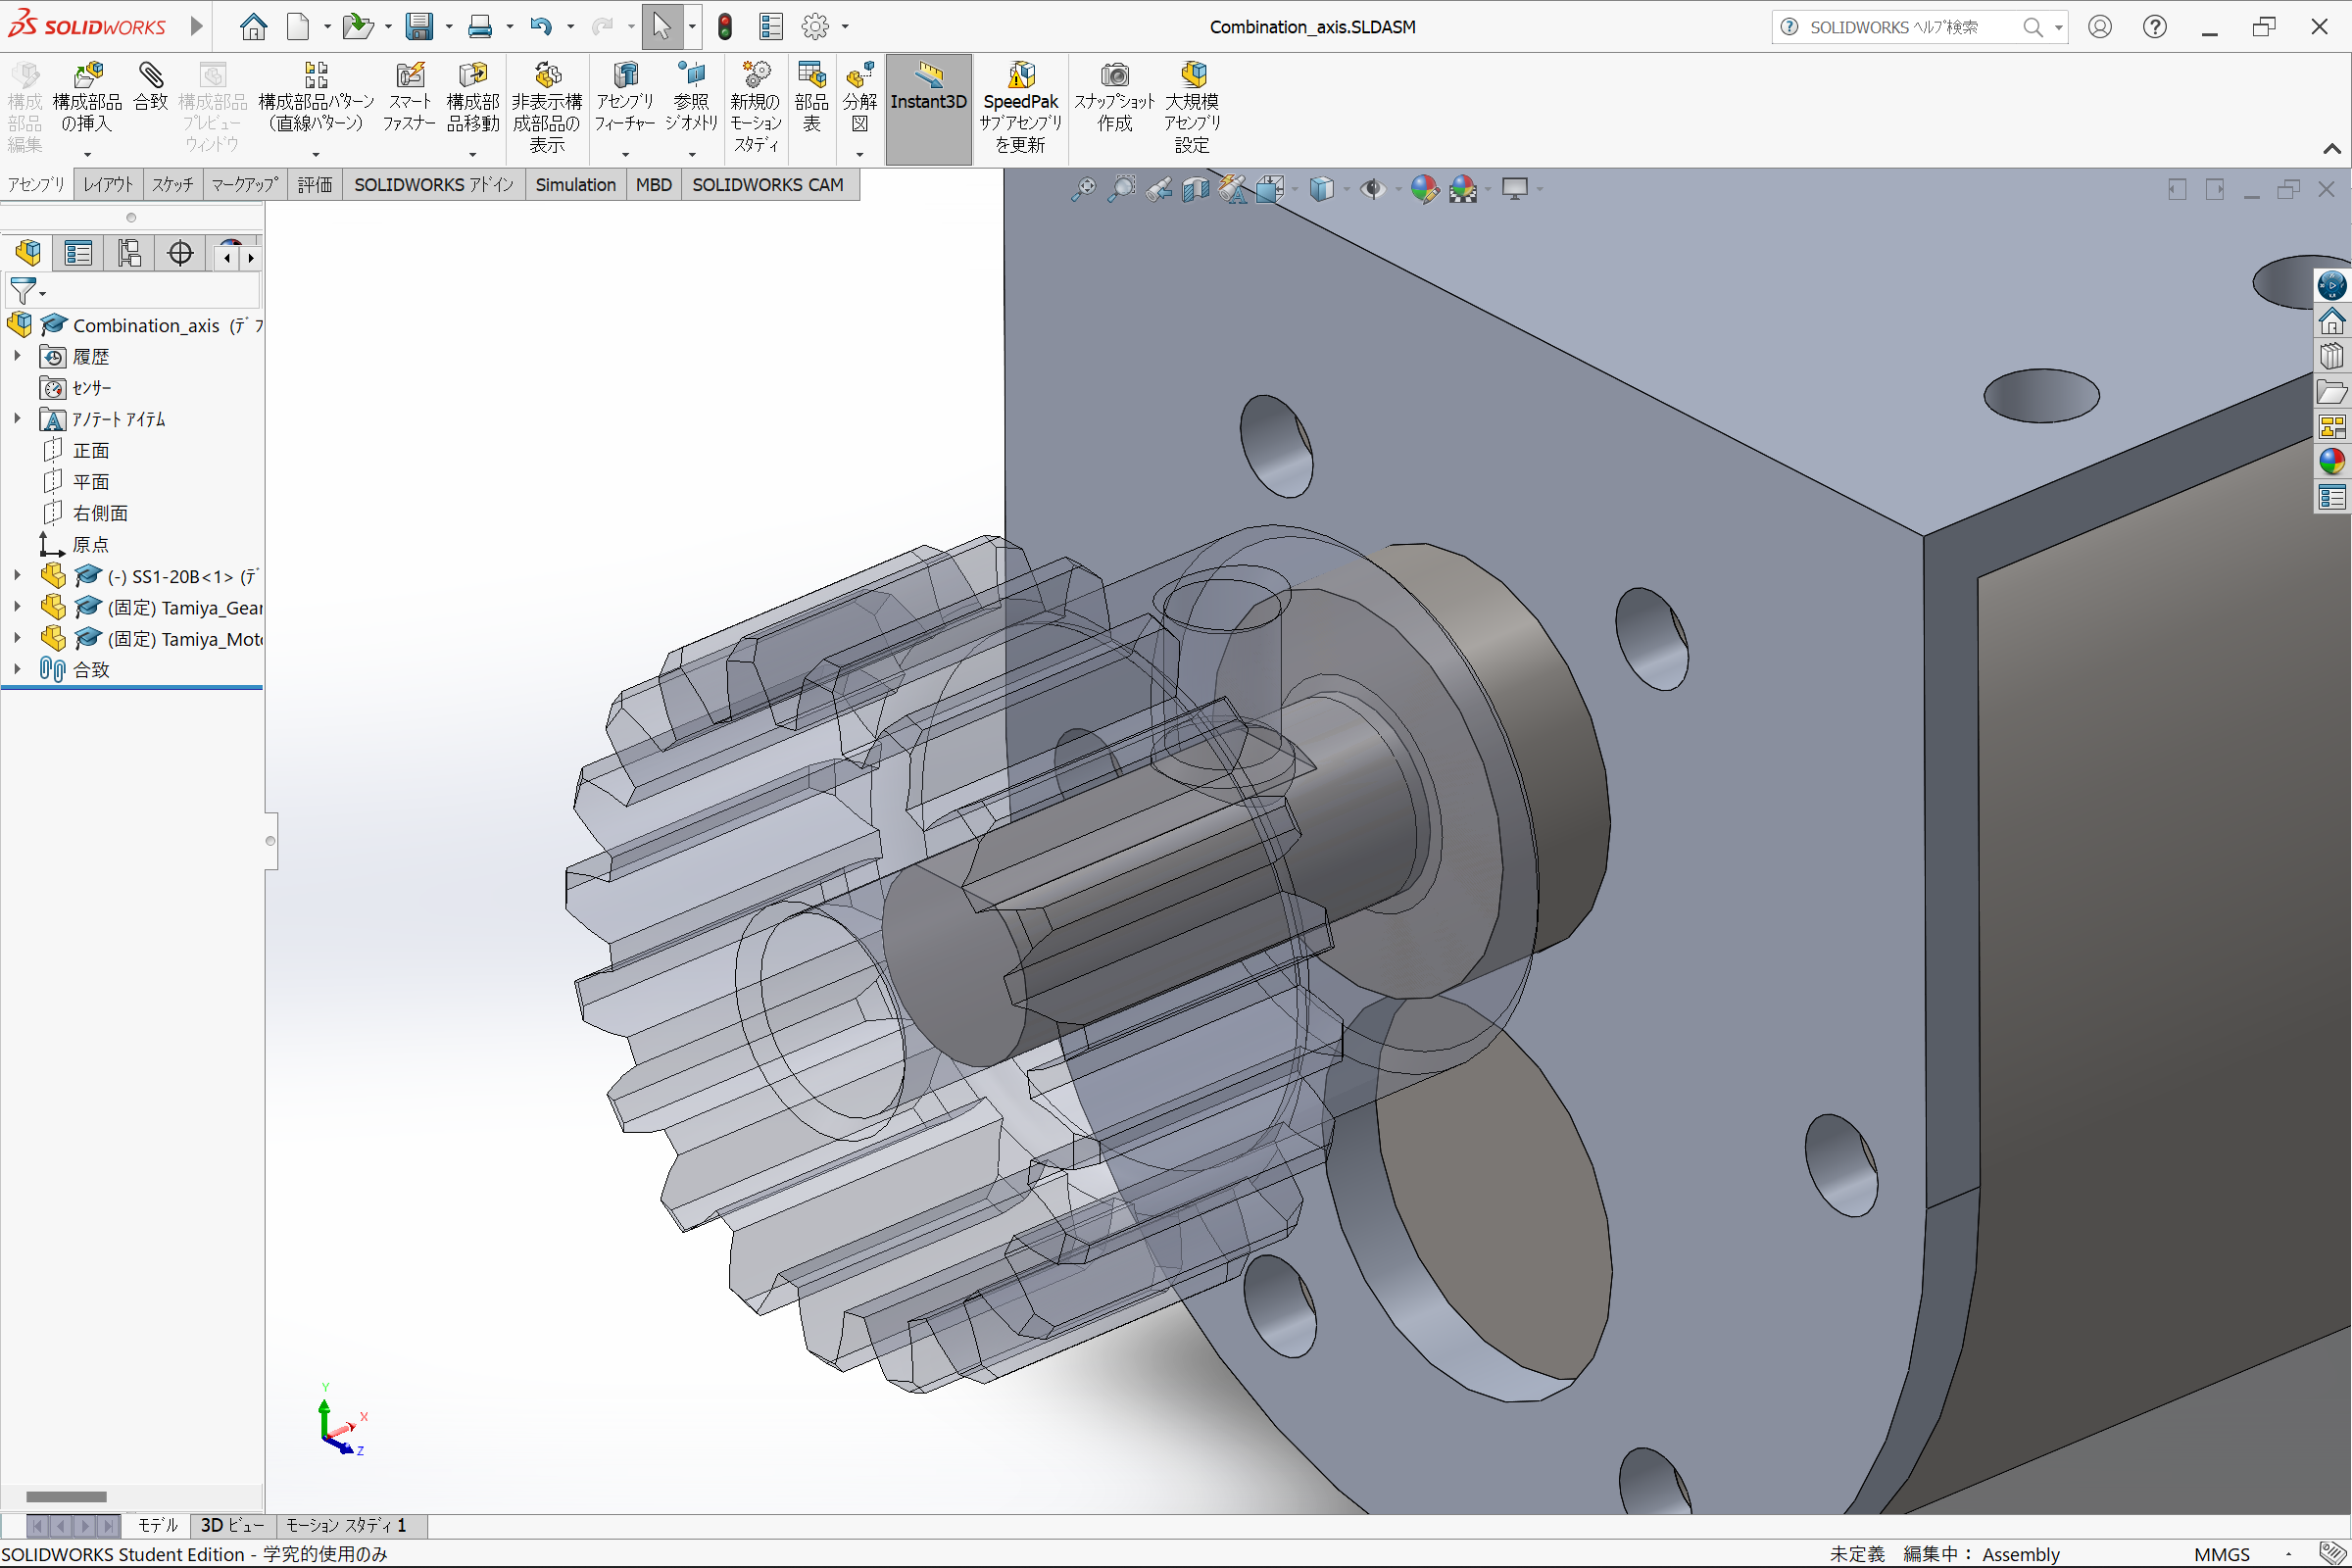Open the ConfigurationManager tab icon
Screen dimensions: 2352x1568
click(x=129, y=253)
